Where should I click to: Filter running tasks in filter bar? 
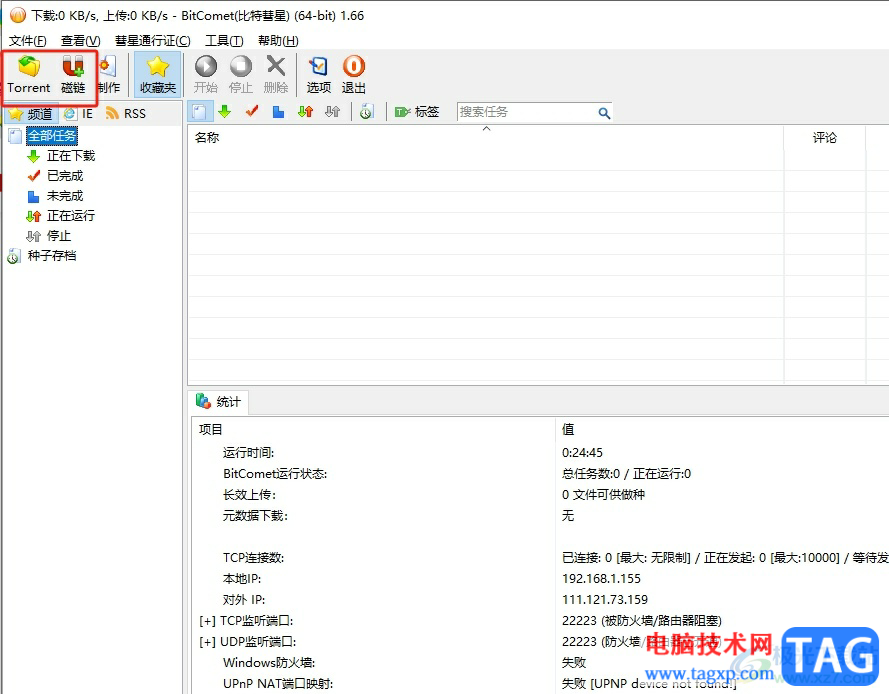click(x=306, y=112)
